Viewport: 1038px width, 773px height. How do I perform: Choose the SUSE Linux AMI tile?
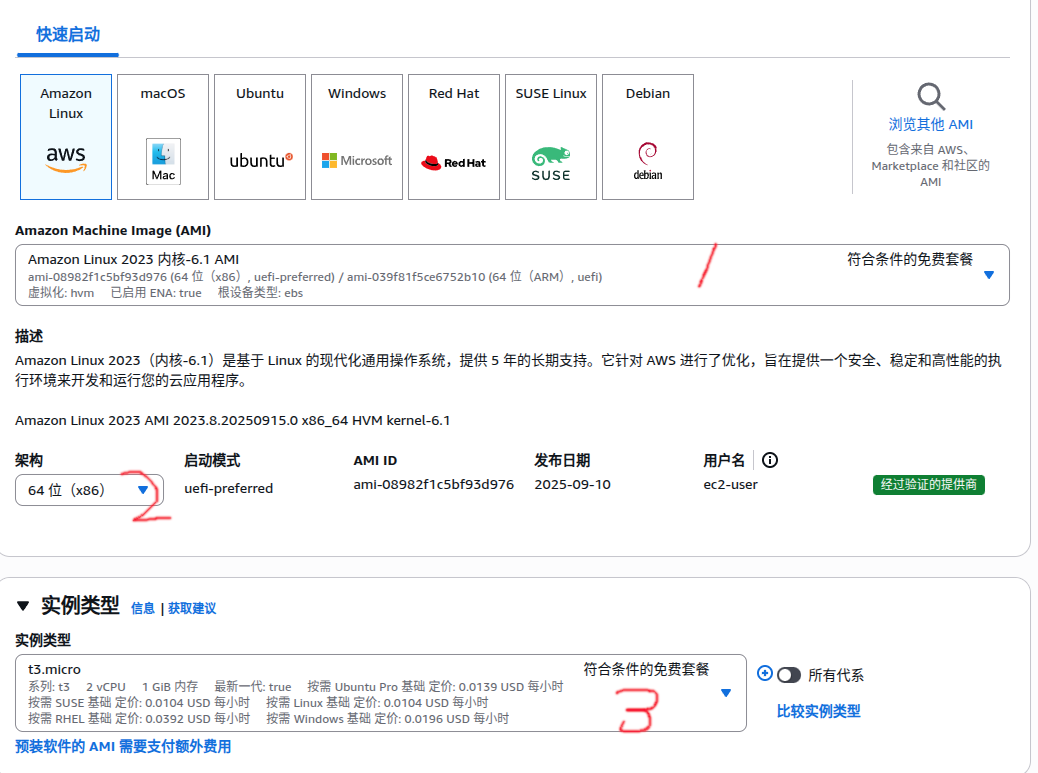[551, 137]
